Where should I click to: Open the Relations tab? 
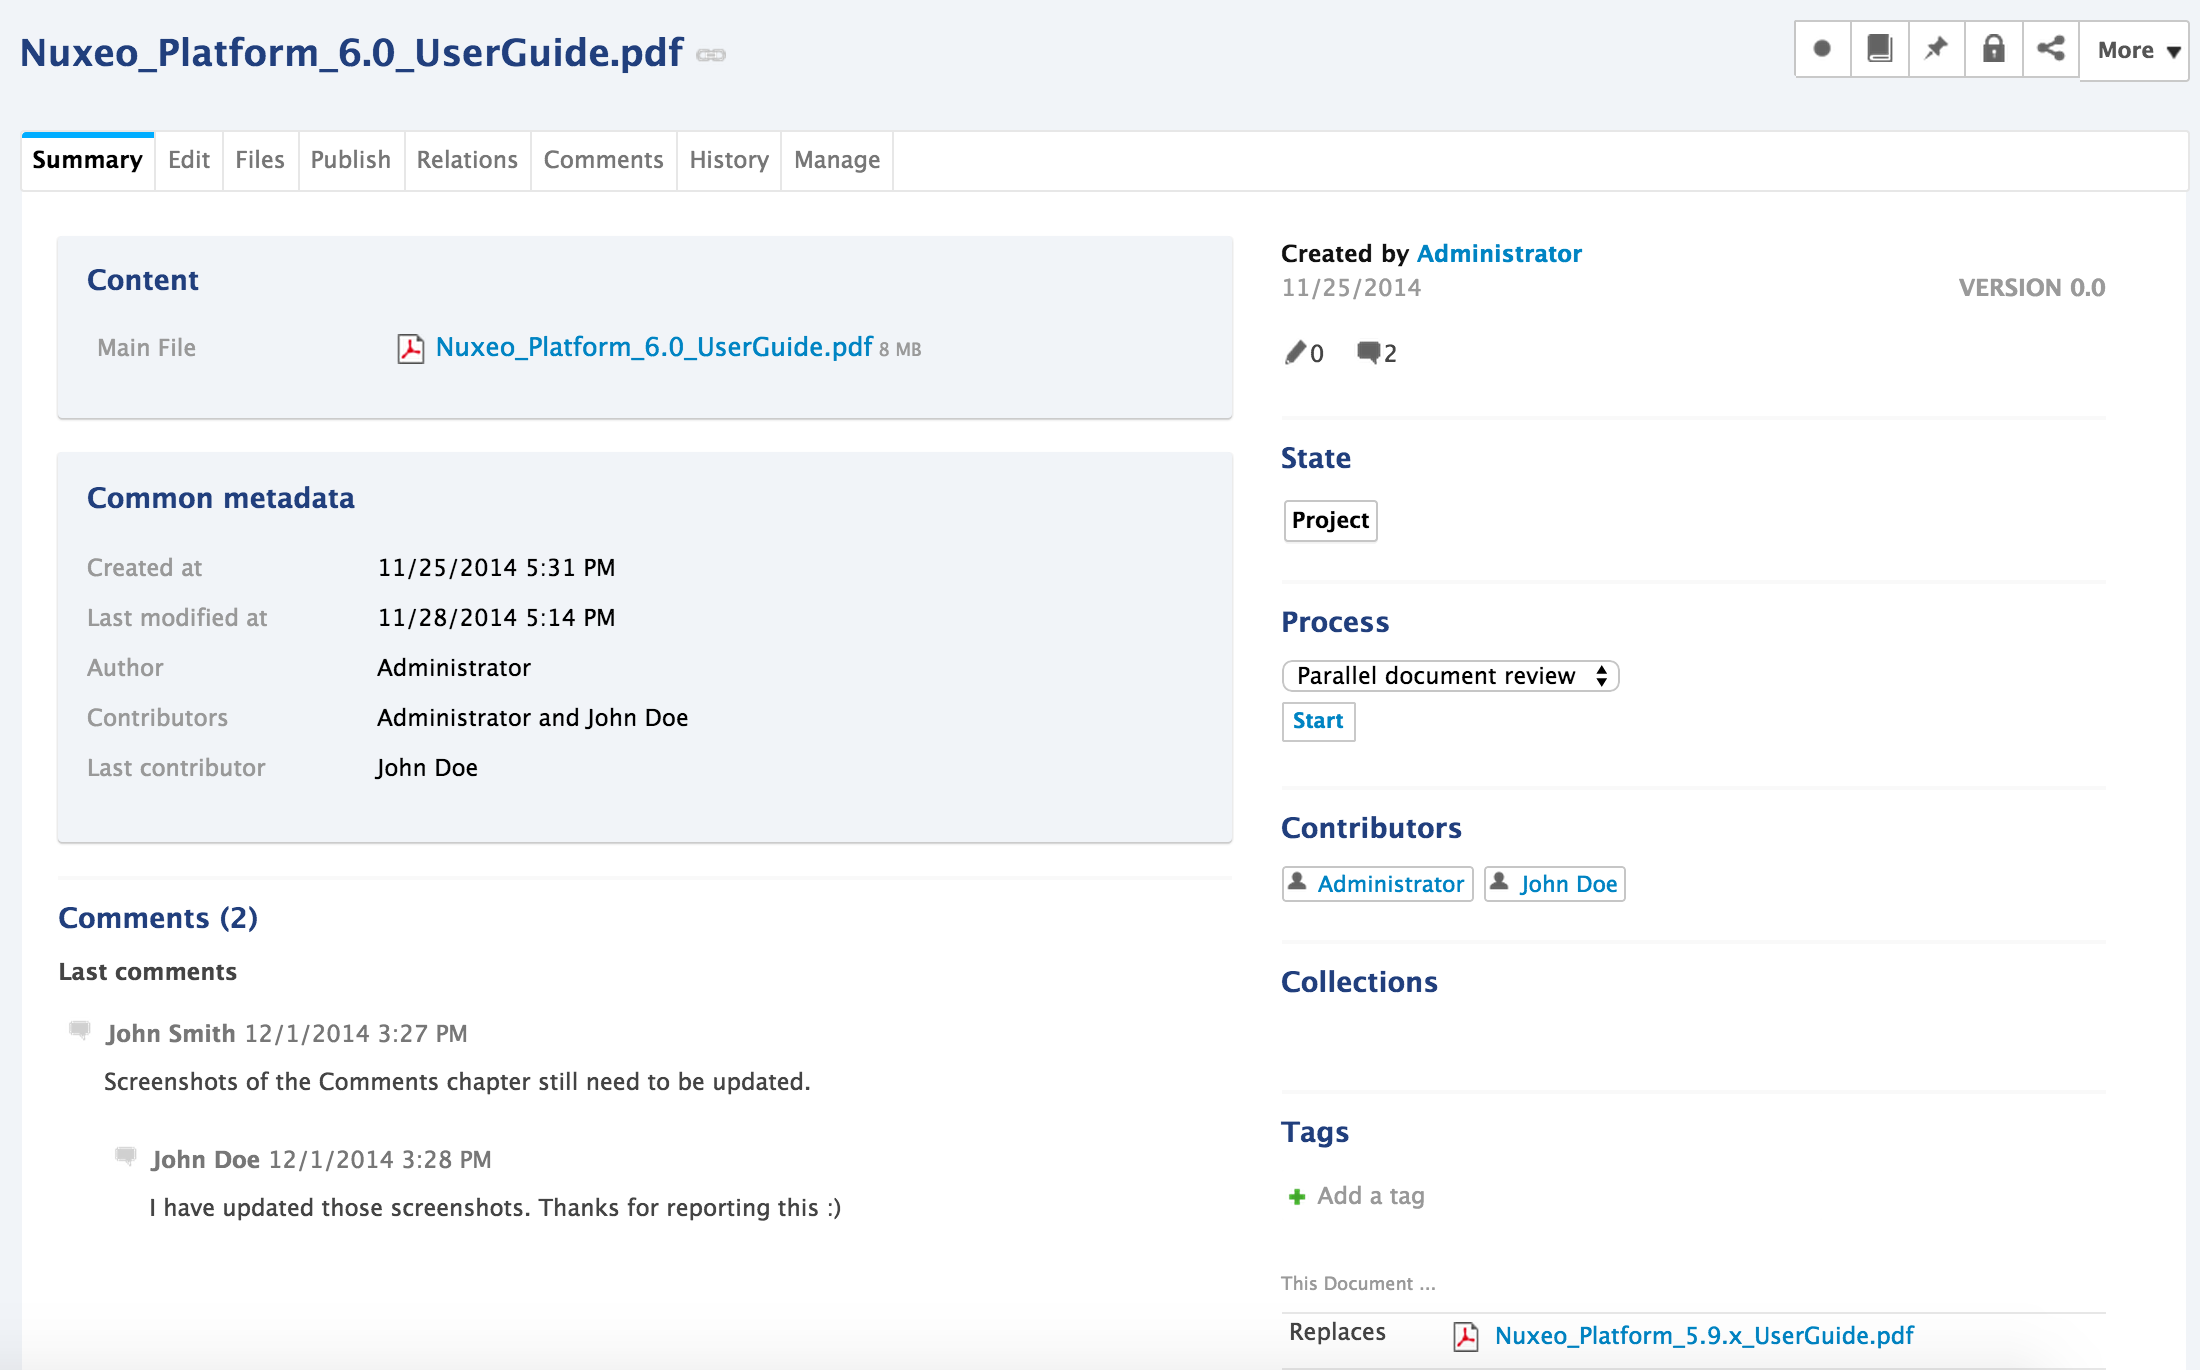(x=467, y=160)
